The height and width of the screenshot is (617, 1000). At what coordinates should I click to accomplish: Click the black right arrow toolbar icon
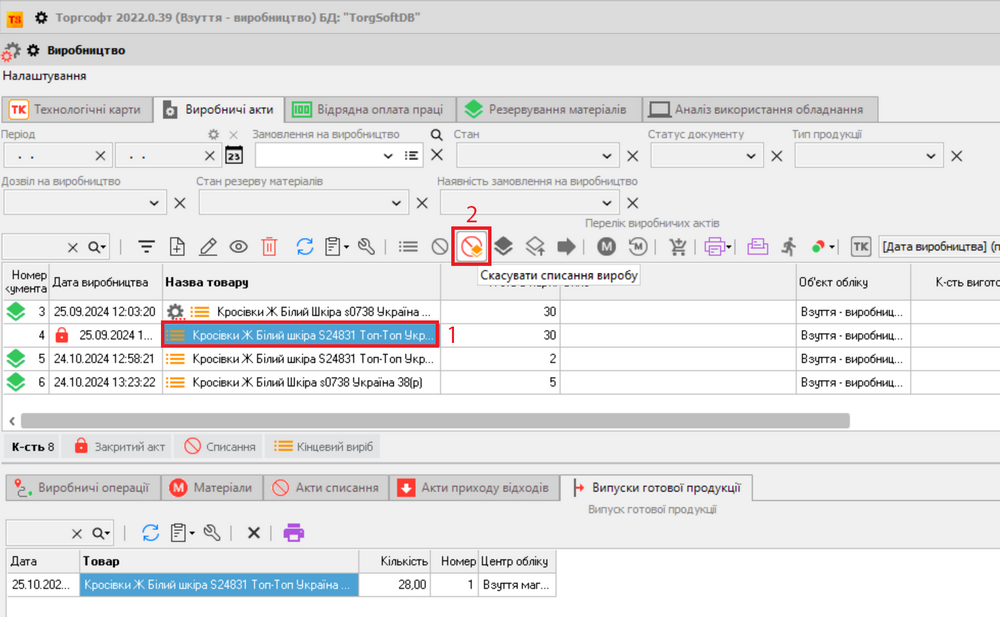[x=567, y=246]
